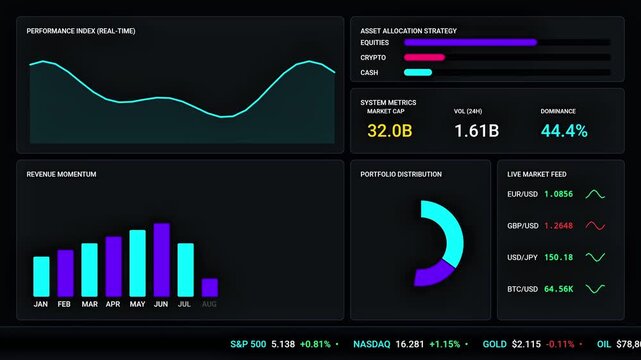Click the Market Cap value 32.0B
The image size is (641, 360).
click(x=390, y=131)
